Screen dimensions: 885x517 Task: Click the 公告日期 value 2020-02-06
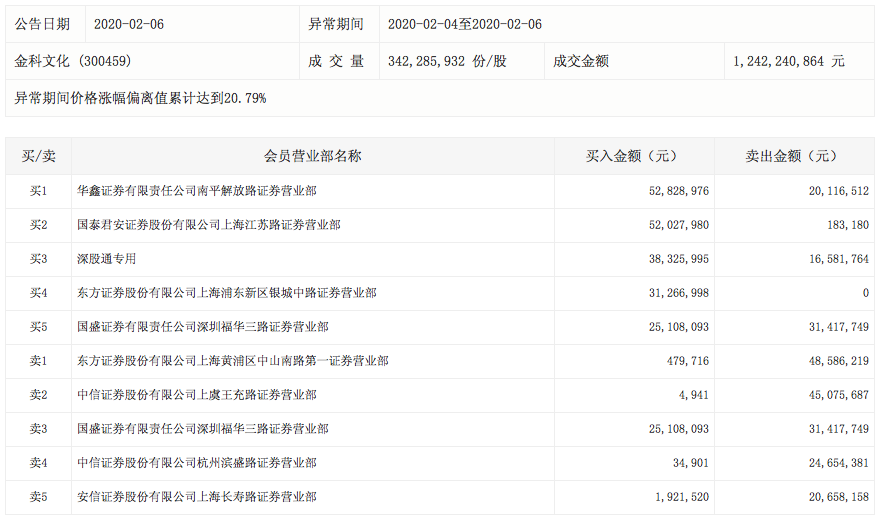click(x=128, y=24)
